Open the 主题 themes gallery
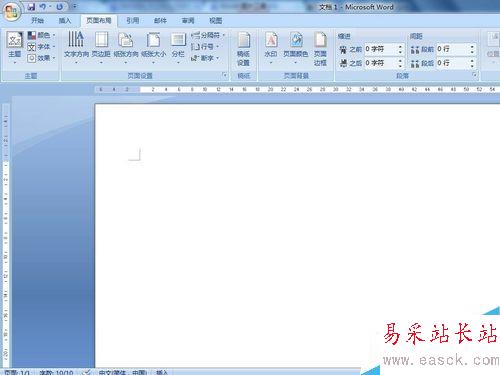The image size is (500, 375). 15,47
